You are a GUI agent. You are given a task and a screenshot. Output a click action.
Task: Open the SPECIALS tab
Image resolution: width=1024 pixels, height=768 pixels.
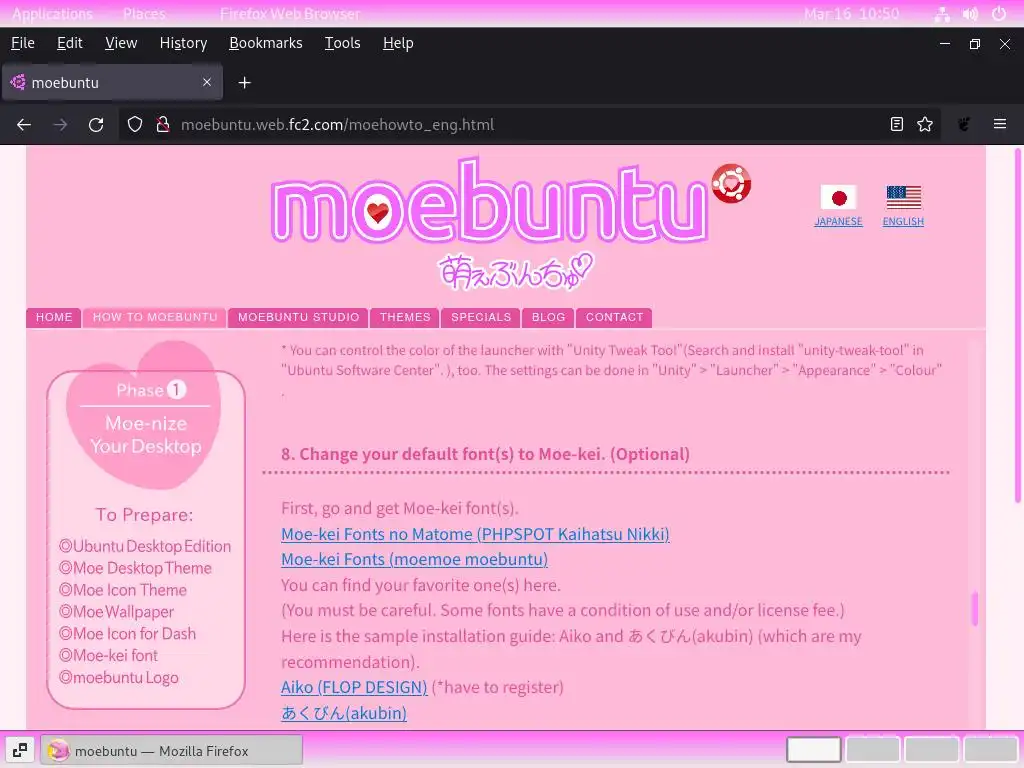[x=481, y=317]
